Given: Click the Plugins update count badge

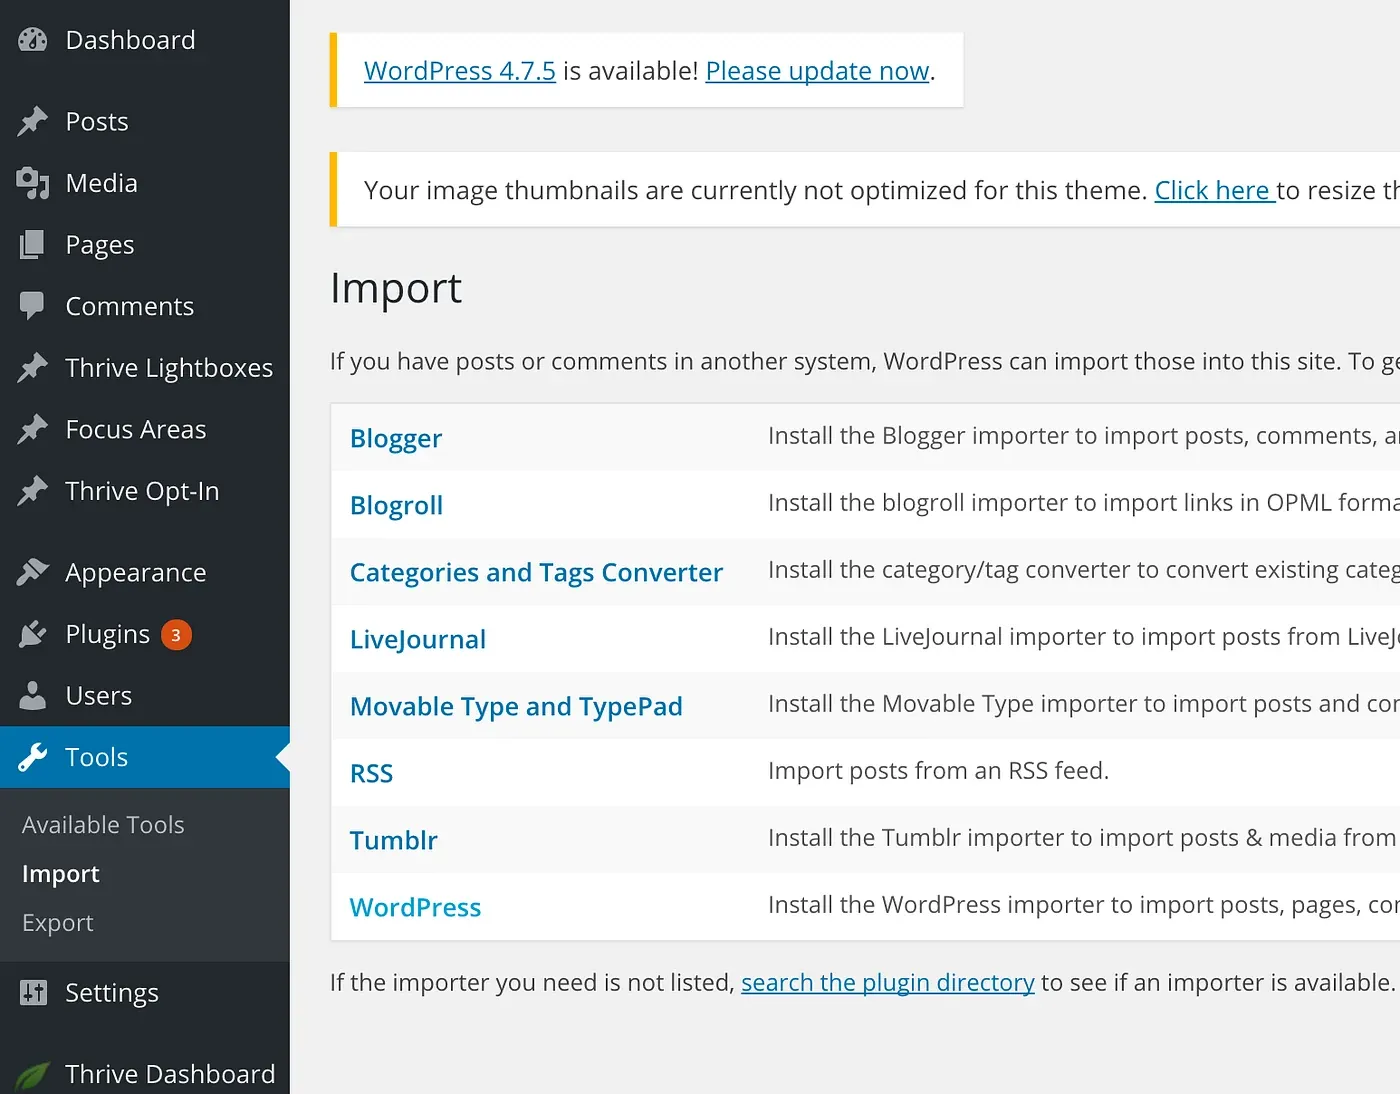Looking at the screenshot, I should click(x=176, y=635).
